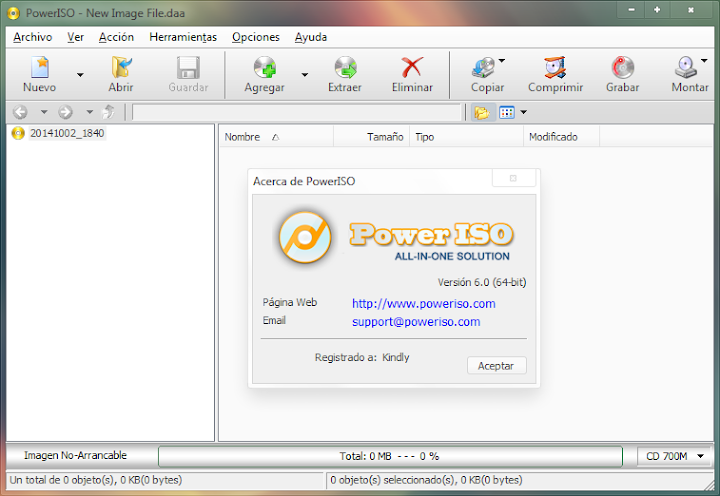Click the Copiar toolbar icon
The width and height of the screenshot is (720, 496).
click(484, 68)
